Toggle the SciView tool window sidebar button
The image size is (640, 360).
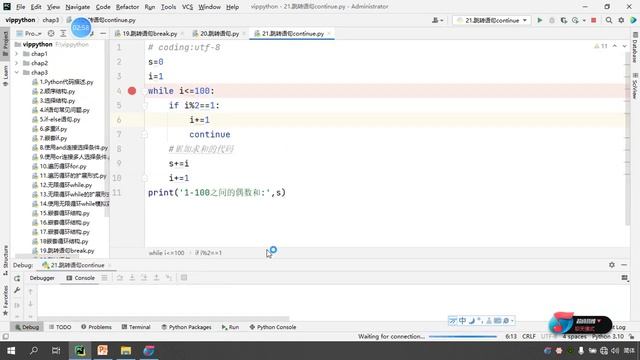tap(635, 86)
